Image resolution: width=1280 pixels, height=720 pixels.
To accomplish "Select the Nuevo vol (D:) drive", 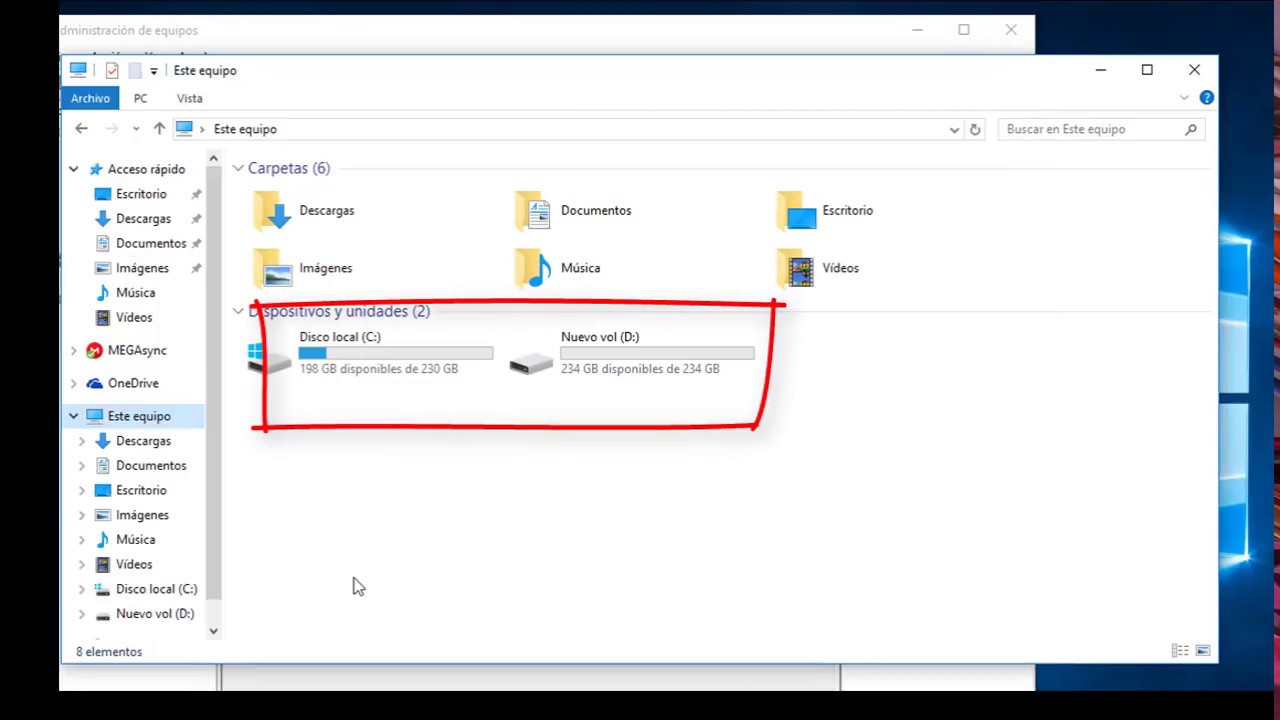I will [632, 353].
